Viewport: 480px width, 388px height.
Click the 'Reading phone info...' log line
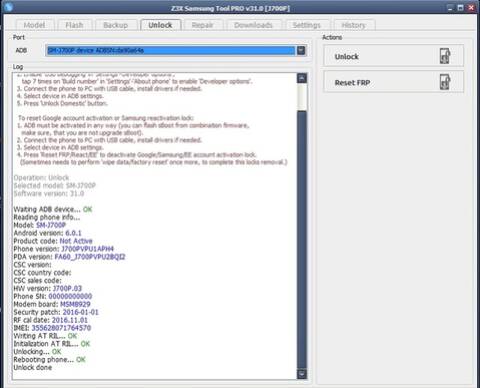tap(47, 217)
